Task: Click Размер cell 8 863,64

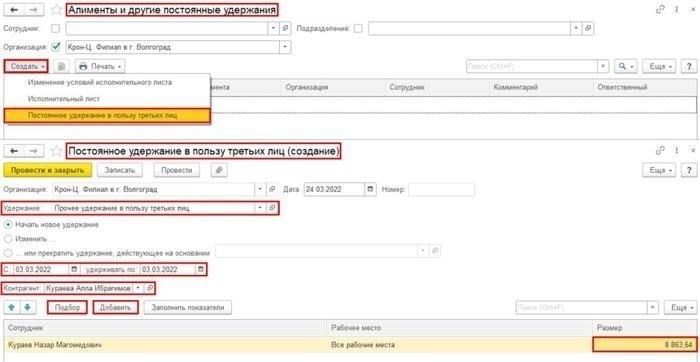Action: (644, 345)
